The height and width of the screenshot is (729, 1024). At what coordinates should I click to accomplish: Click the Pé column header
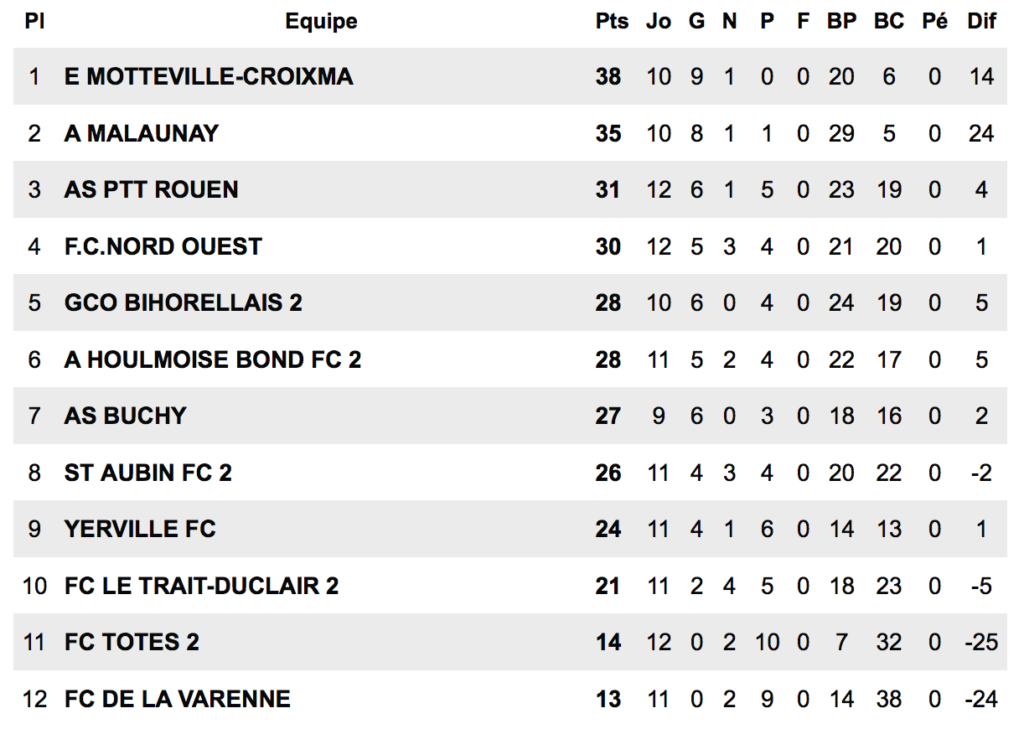[935, 21]
